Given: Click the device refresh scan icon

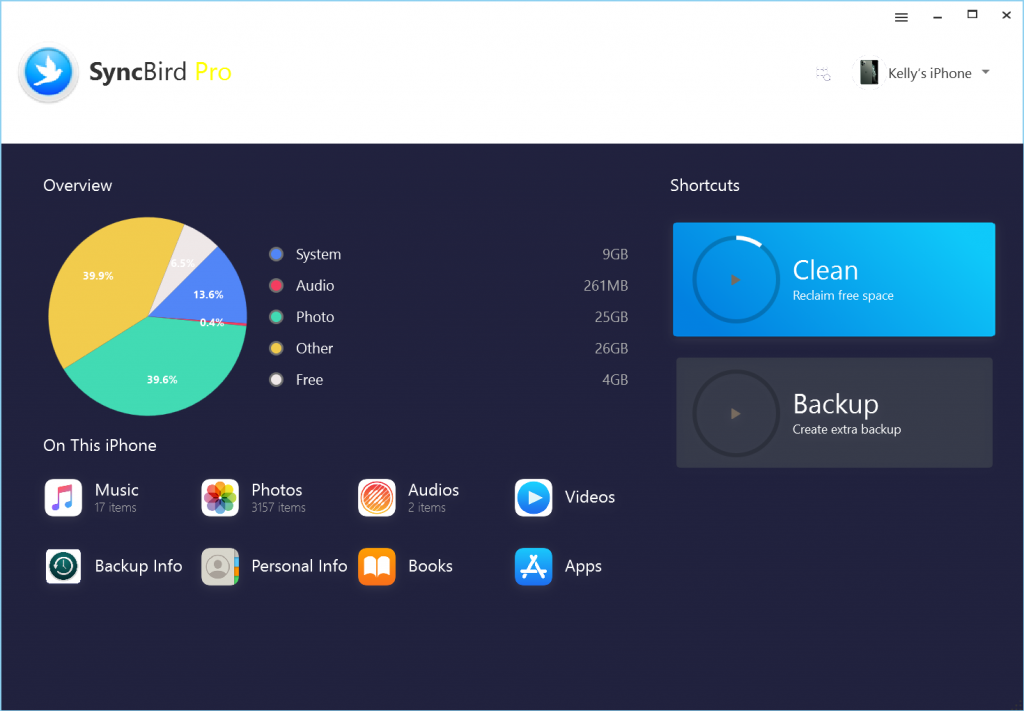Looking at the screenshot, I should [823, 74].
